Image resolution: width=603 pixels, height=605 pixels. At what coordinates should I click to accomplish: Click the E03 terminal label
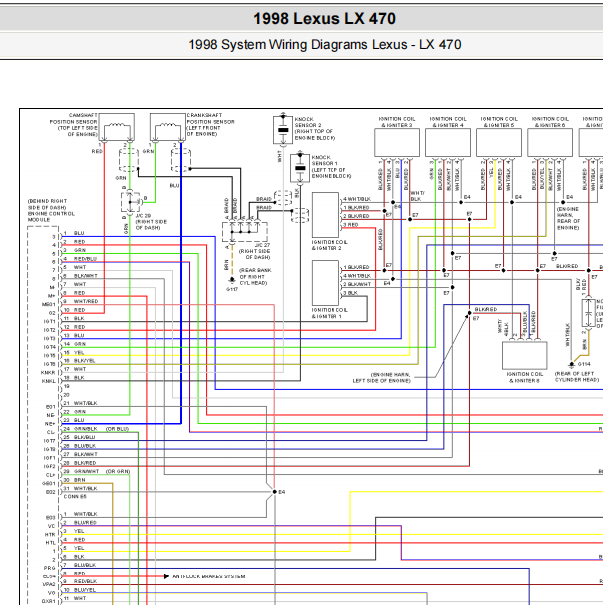[x=51, y=517]
